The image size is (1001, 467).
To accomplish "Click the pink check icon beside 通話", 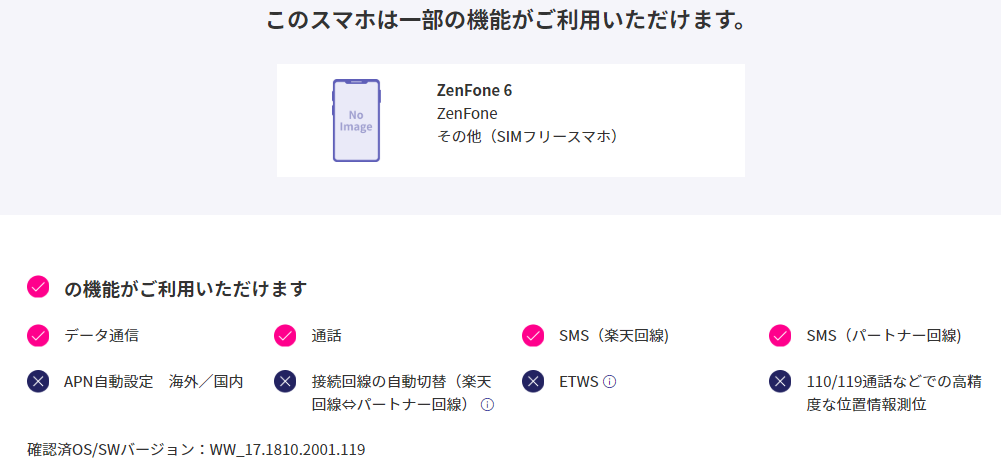I will pyautogui.click(x=285, y=336).
